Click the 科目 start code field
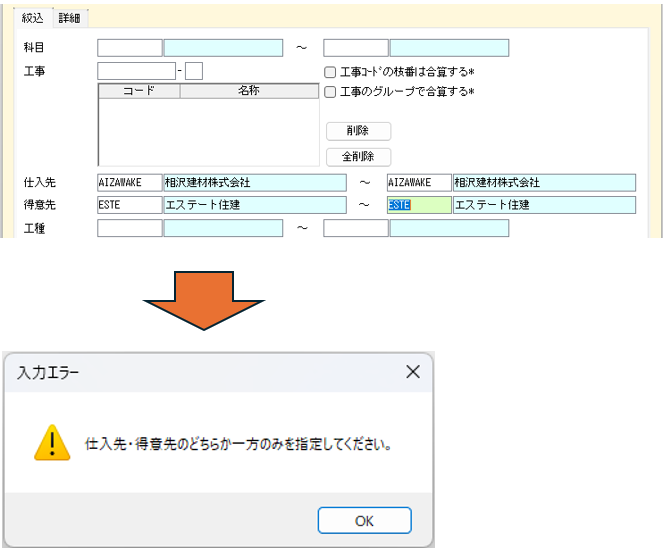Image resolution: width=665 pixels, height=548 pixels. point(130,48)
